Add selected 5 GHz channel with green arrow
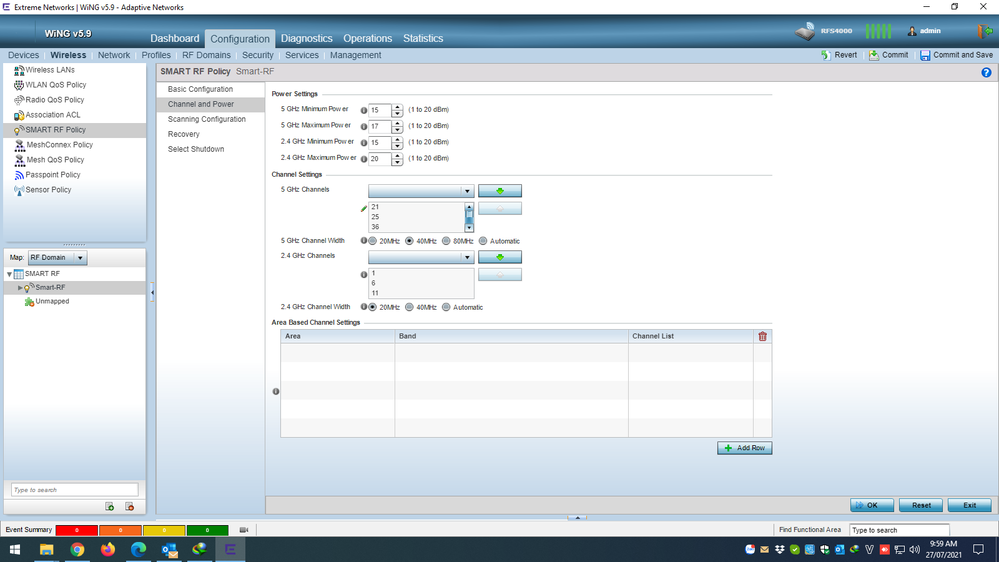999x562 pixels. pos(500,191)
